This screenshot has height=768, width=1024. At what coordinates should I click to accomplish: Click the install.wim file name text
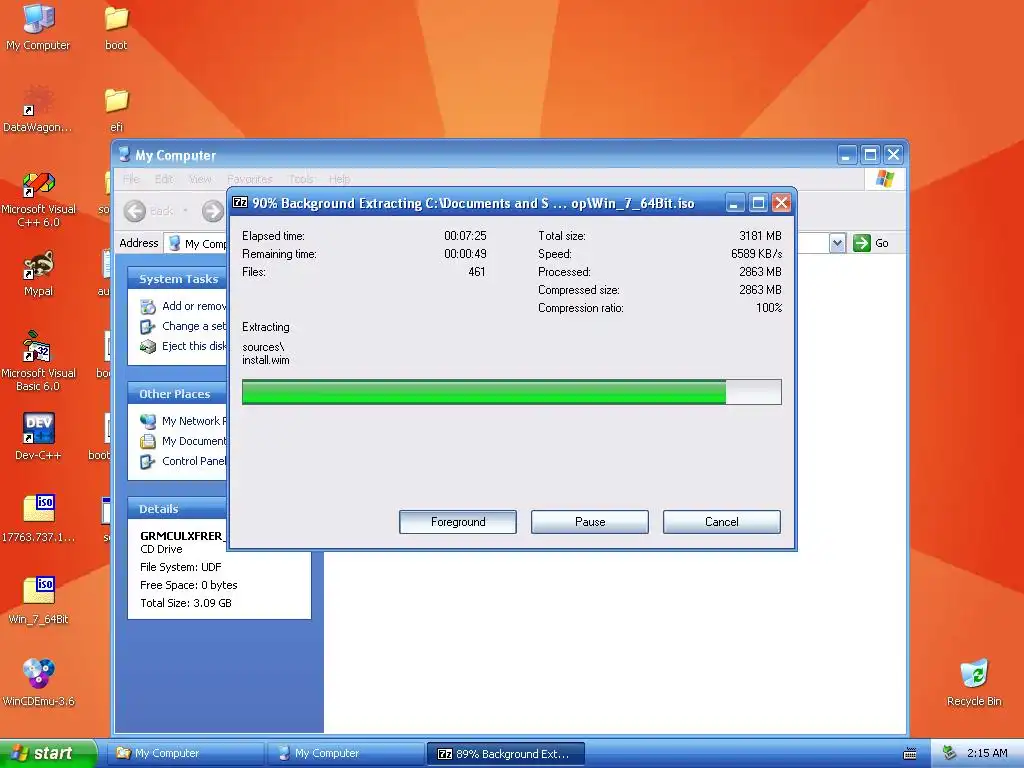coord(265,360)
